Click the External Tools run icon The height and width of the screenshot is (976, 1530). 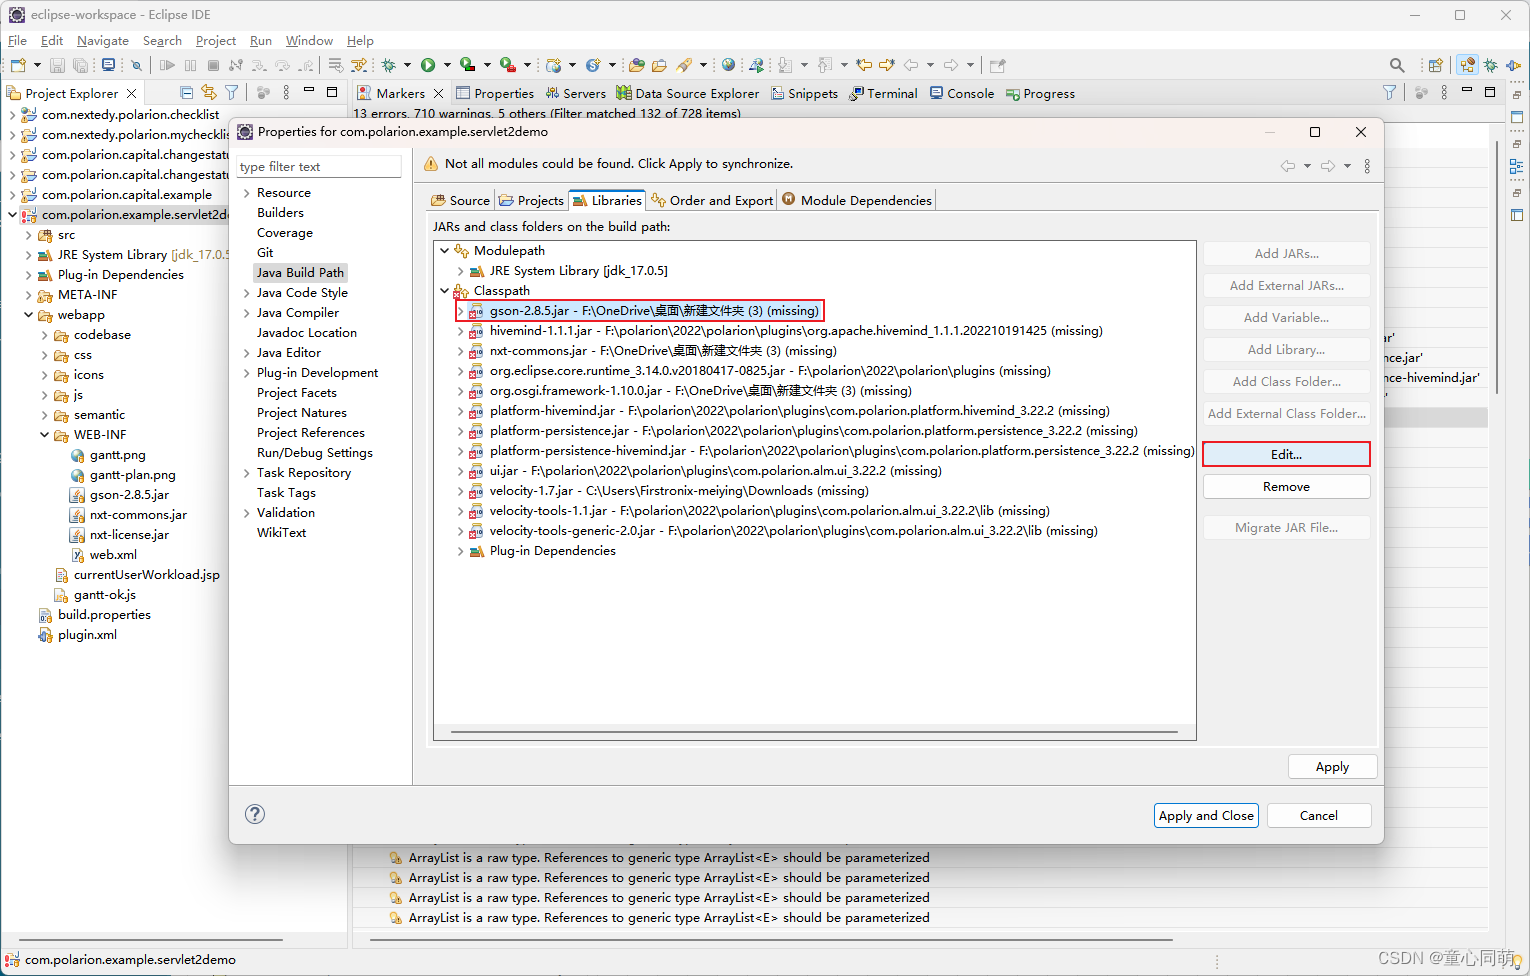pyautogui.click(x=508, y=65)
